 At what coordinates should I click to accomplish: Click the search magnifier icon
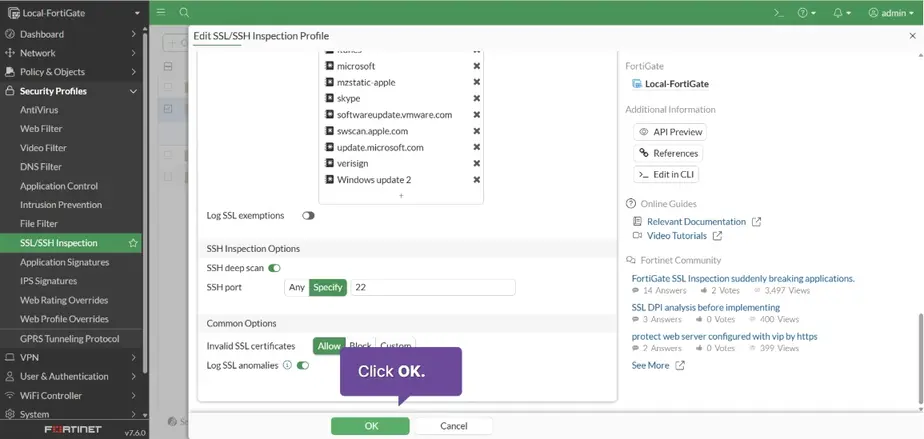click(184, 12)
